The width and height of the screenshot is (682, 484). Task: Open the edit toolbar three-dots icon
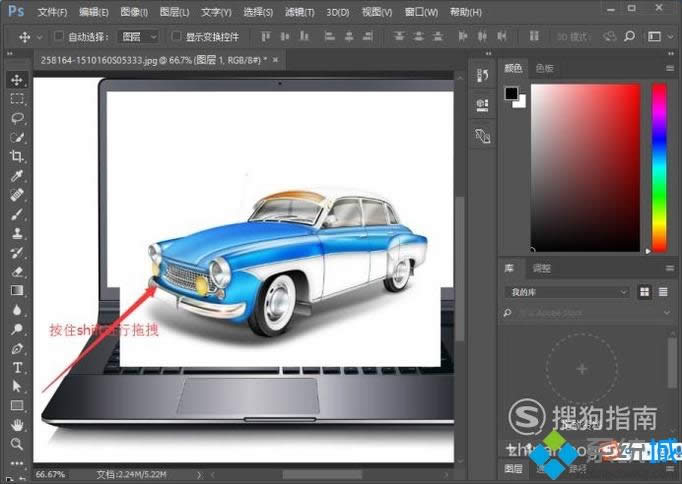pyautogui.click(x=17, y=463)
